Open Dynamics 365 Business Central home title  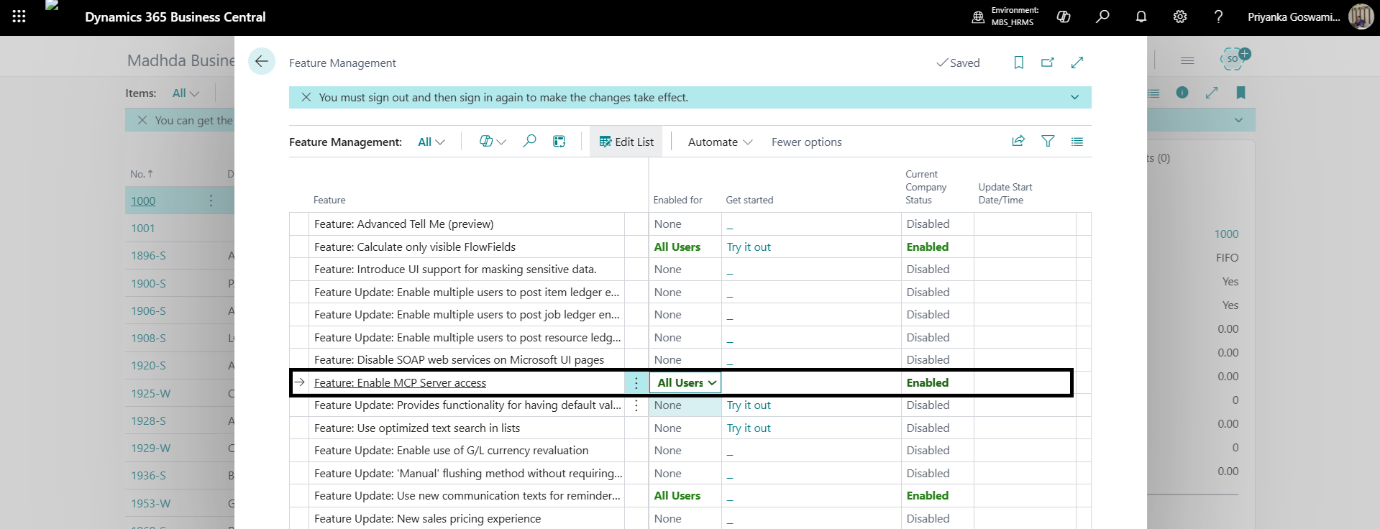pyautogui.click(x=176, y=17)
